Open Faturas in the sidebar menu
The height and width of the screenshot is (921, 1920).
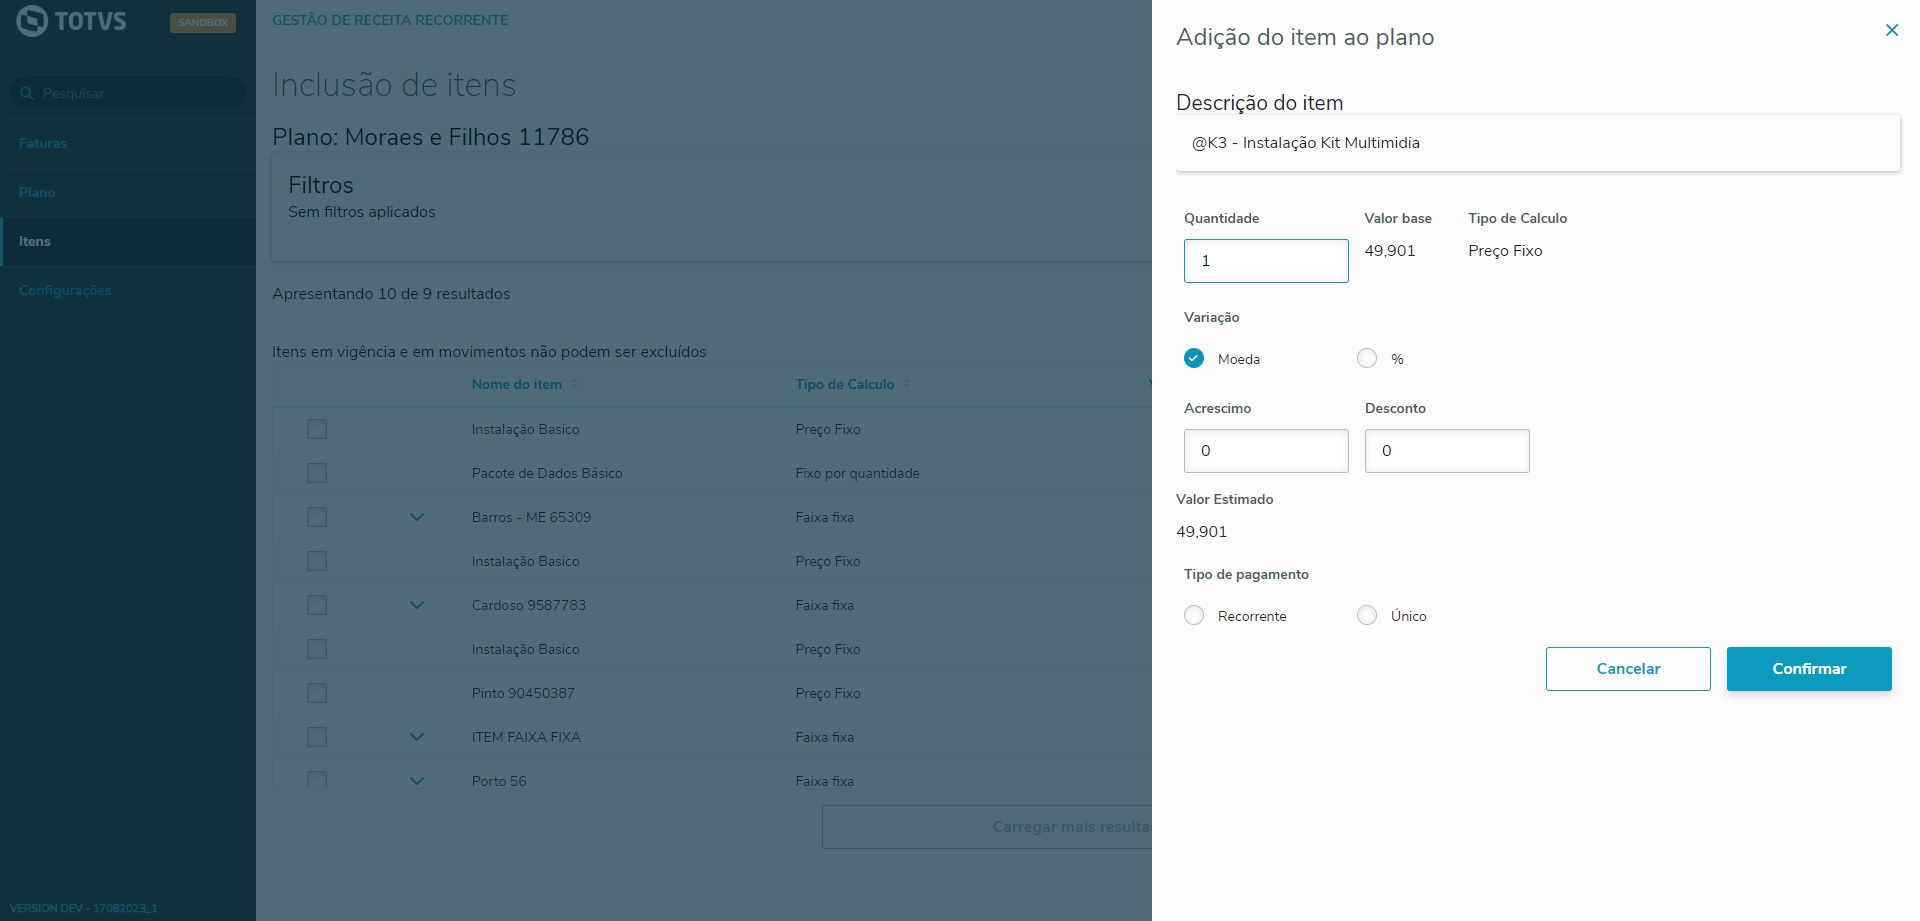tap(43, 143)
